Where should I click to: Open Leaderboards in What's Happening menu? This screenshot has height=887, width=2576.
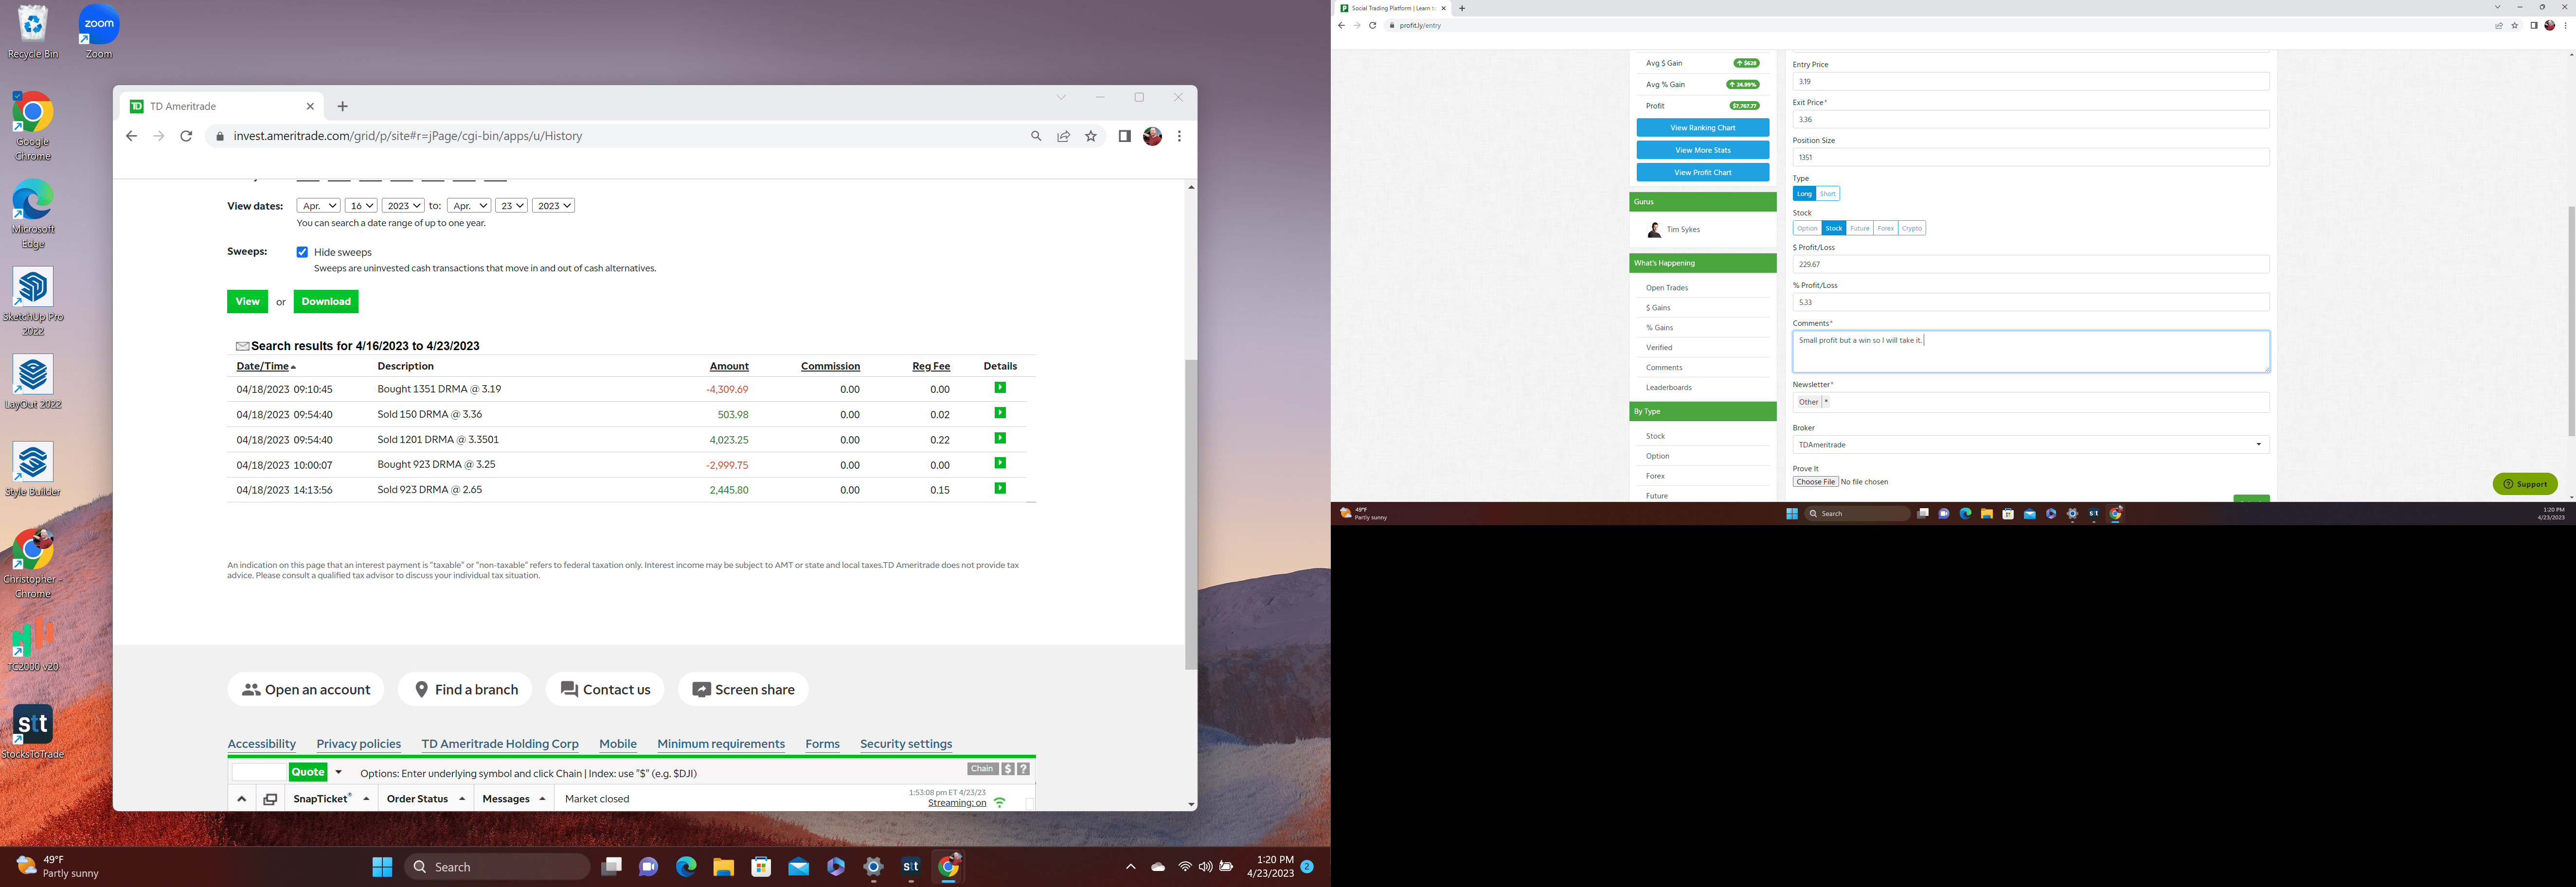coord(1668,387)
